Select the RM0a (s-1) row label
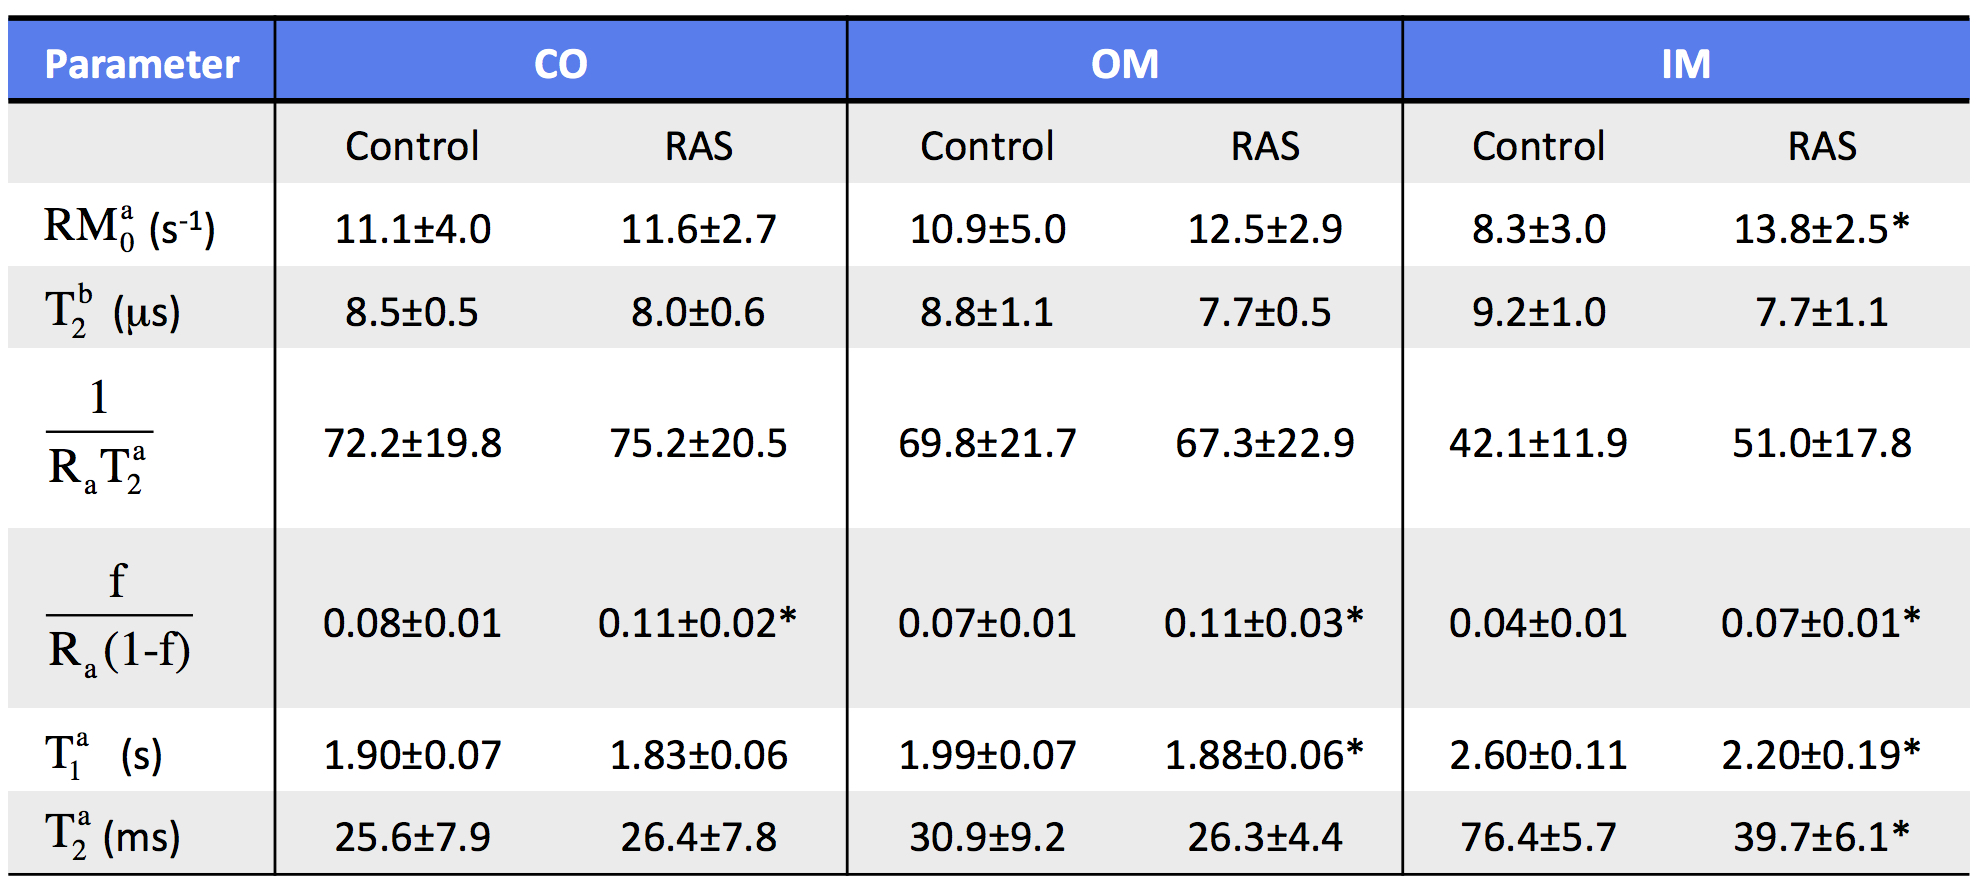The image size is (1978, 891). [129, 228]
